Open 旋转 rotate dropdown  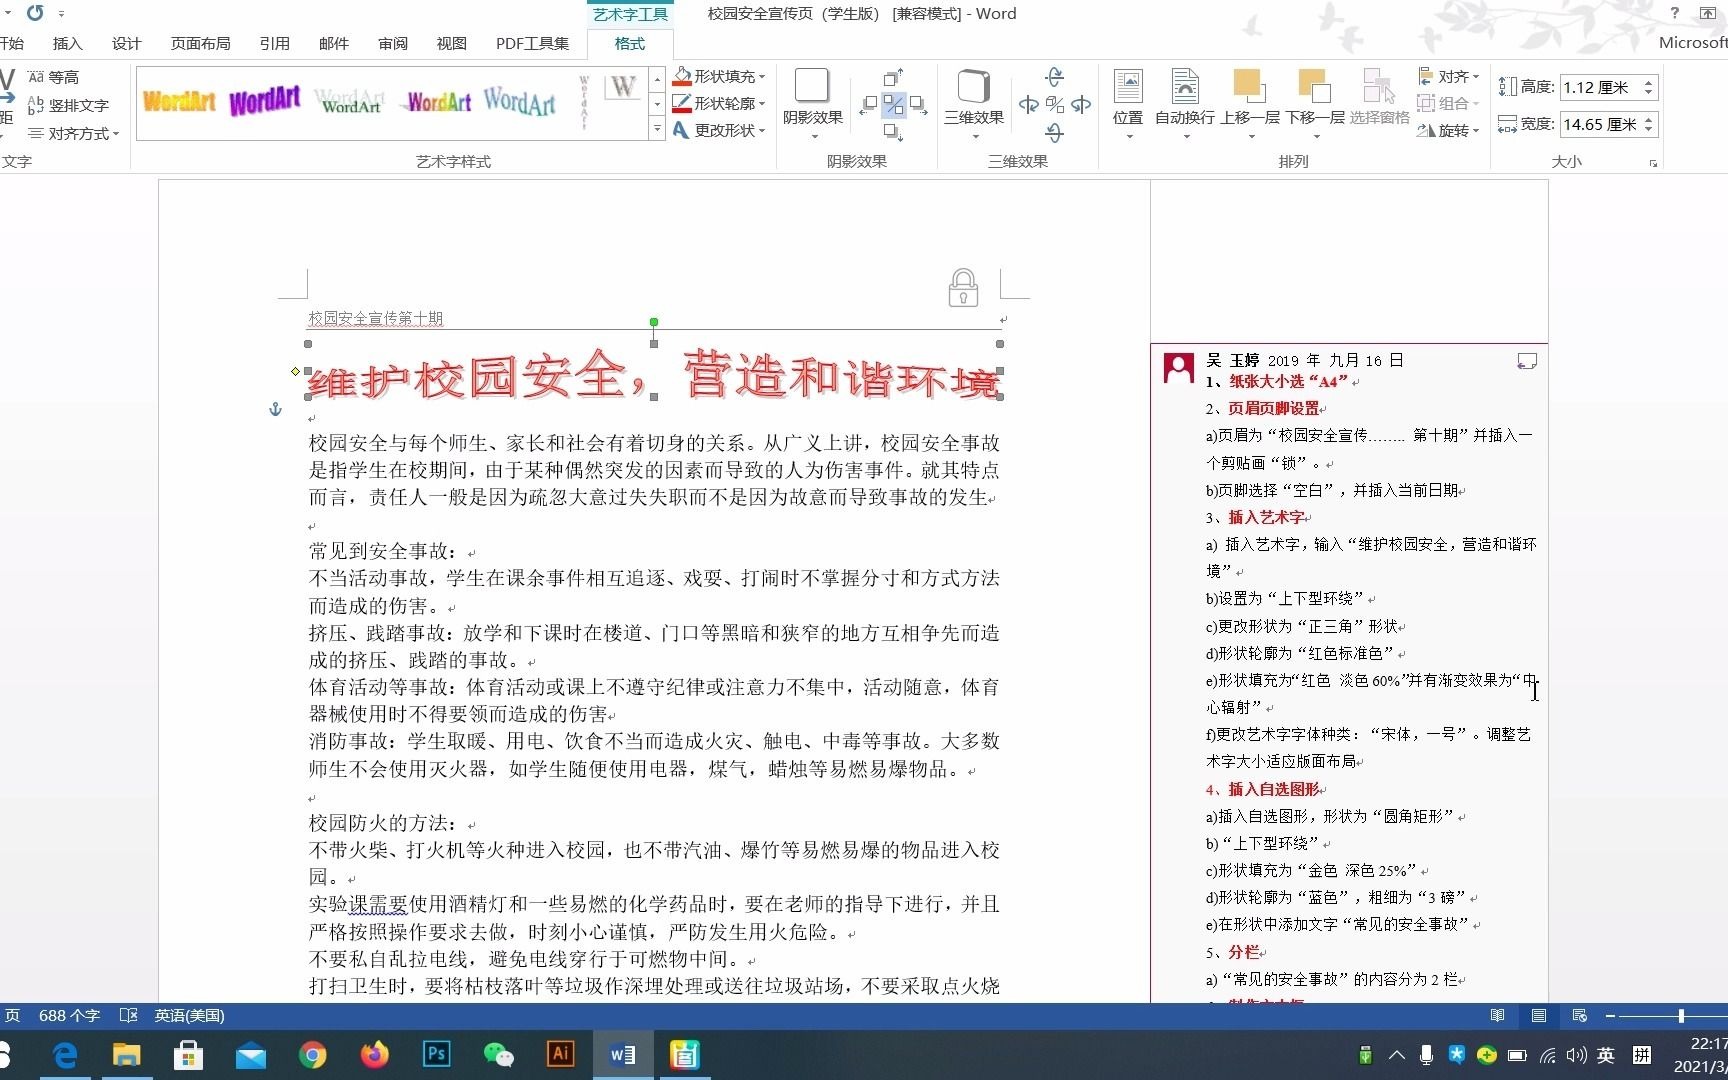point(1448,130)
